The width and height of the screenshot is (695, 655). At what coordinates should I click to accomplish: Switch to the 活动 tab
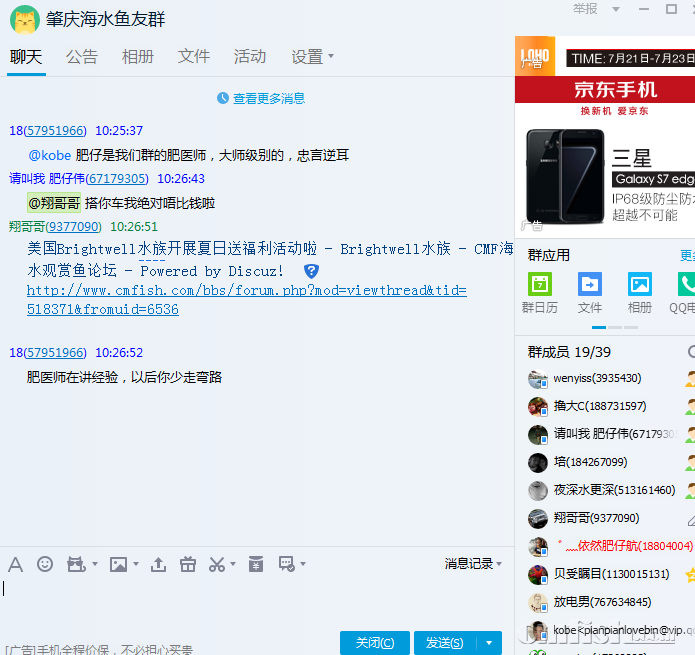pos(250,57)
